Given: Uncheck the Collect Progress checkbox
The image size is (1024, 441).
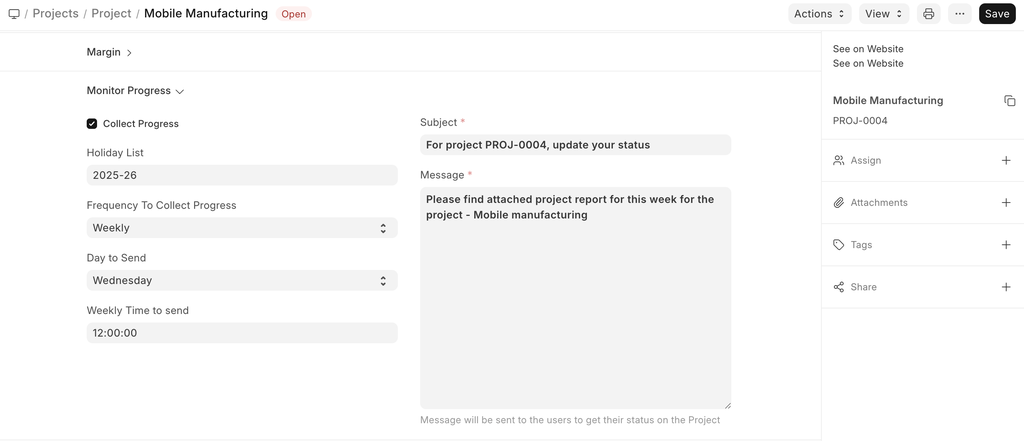Looking at the screenshot, I should coord(92,124).
